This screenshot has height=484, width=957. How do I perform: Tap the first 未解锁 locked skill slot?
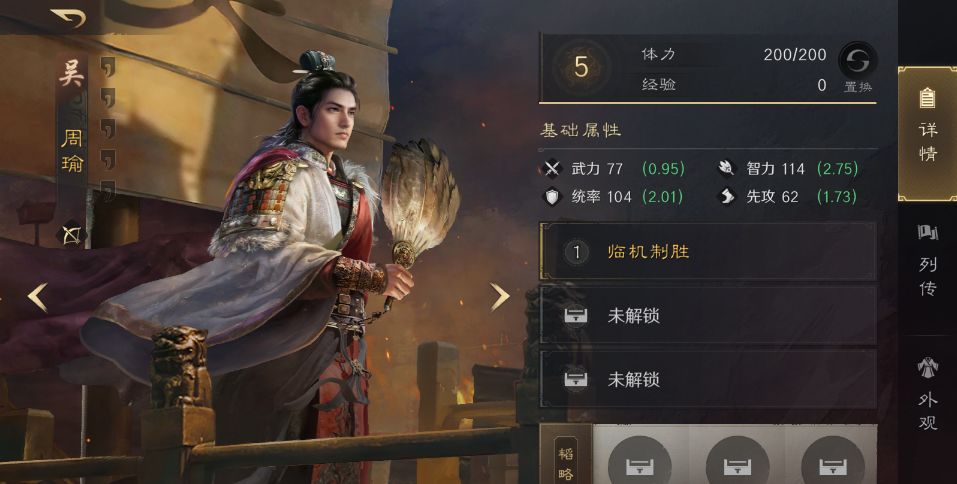[x=708, y=316]
